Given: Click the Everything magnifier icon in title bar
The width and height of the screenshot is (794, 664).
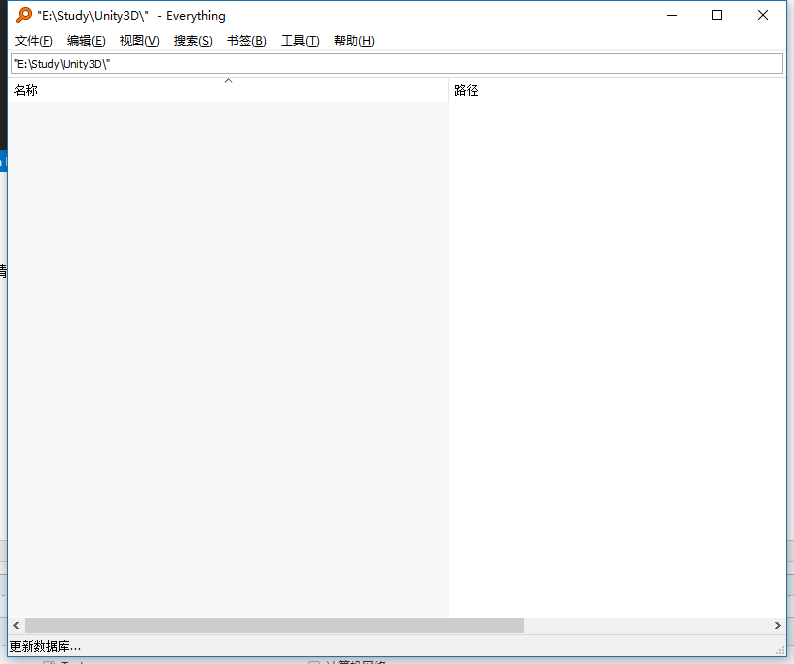Looking at the screenshot, I should pyautogui.click(x=24, y=15).
